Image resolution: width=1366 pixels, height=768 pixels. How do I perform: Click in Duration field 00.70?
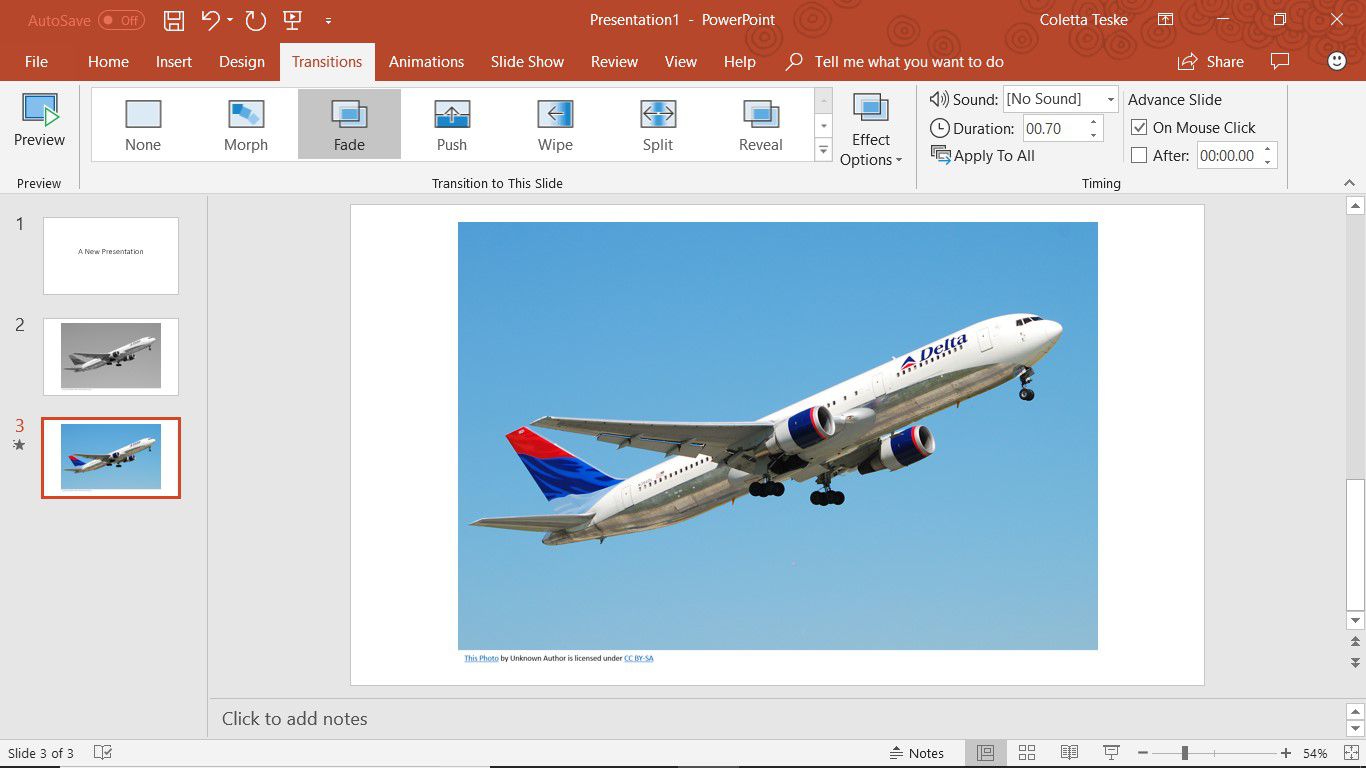[1053, 128]
